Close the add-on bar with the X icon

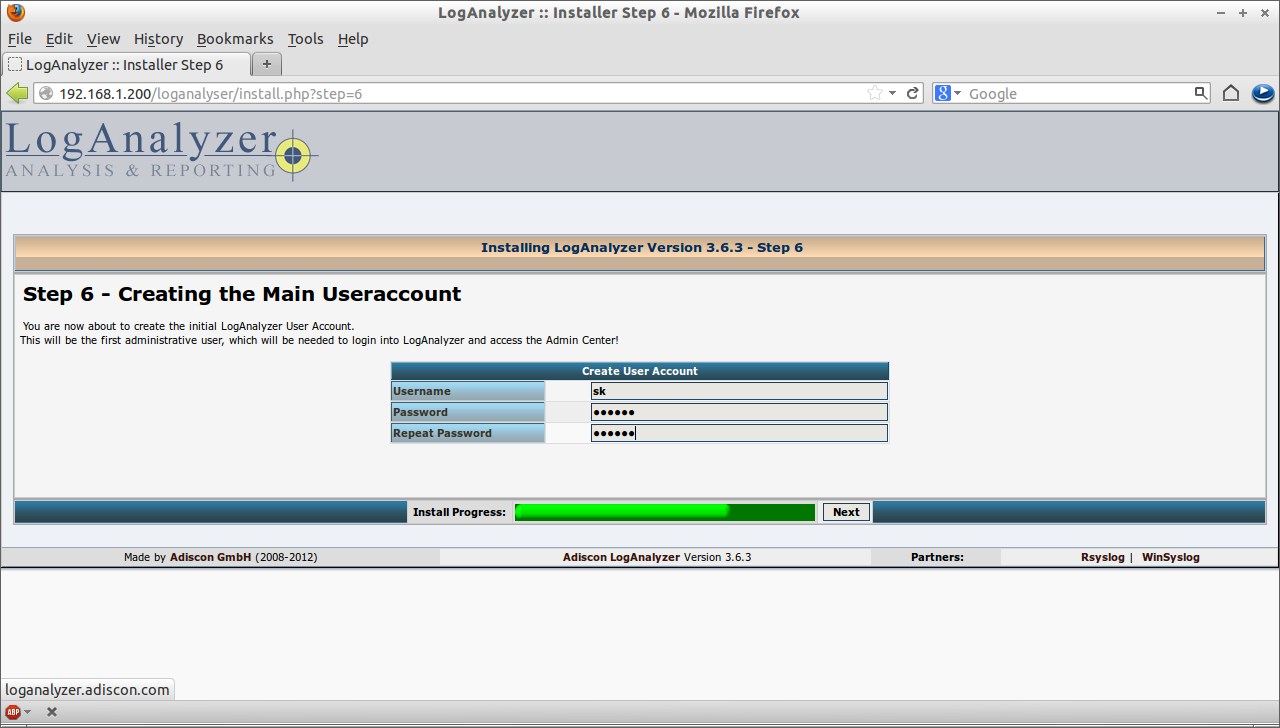[52, 712]
